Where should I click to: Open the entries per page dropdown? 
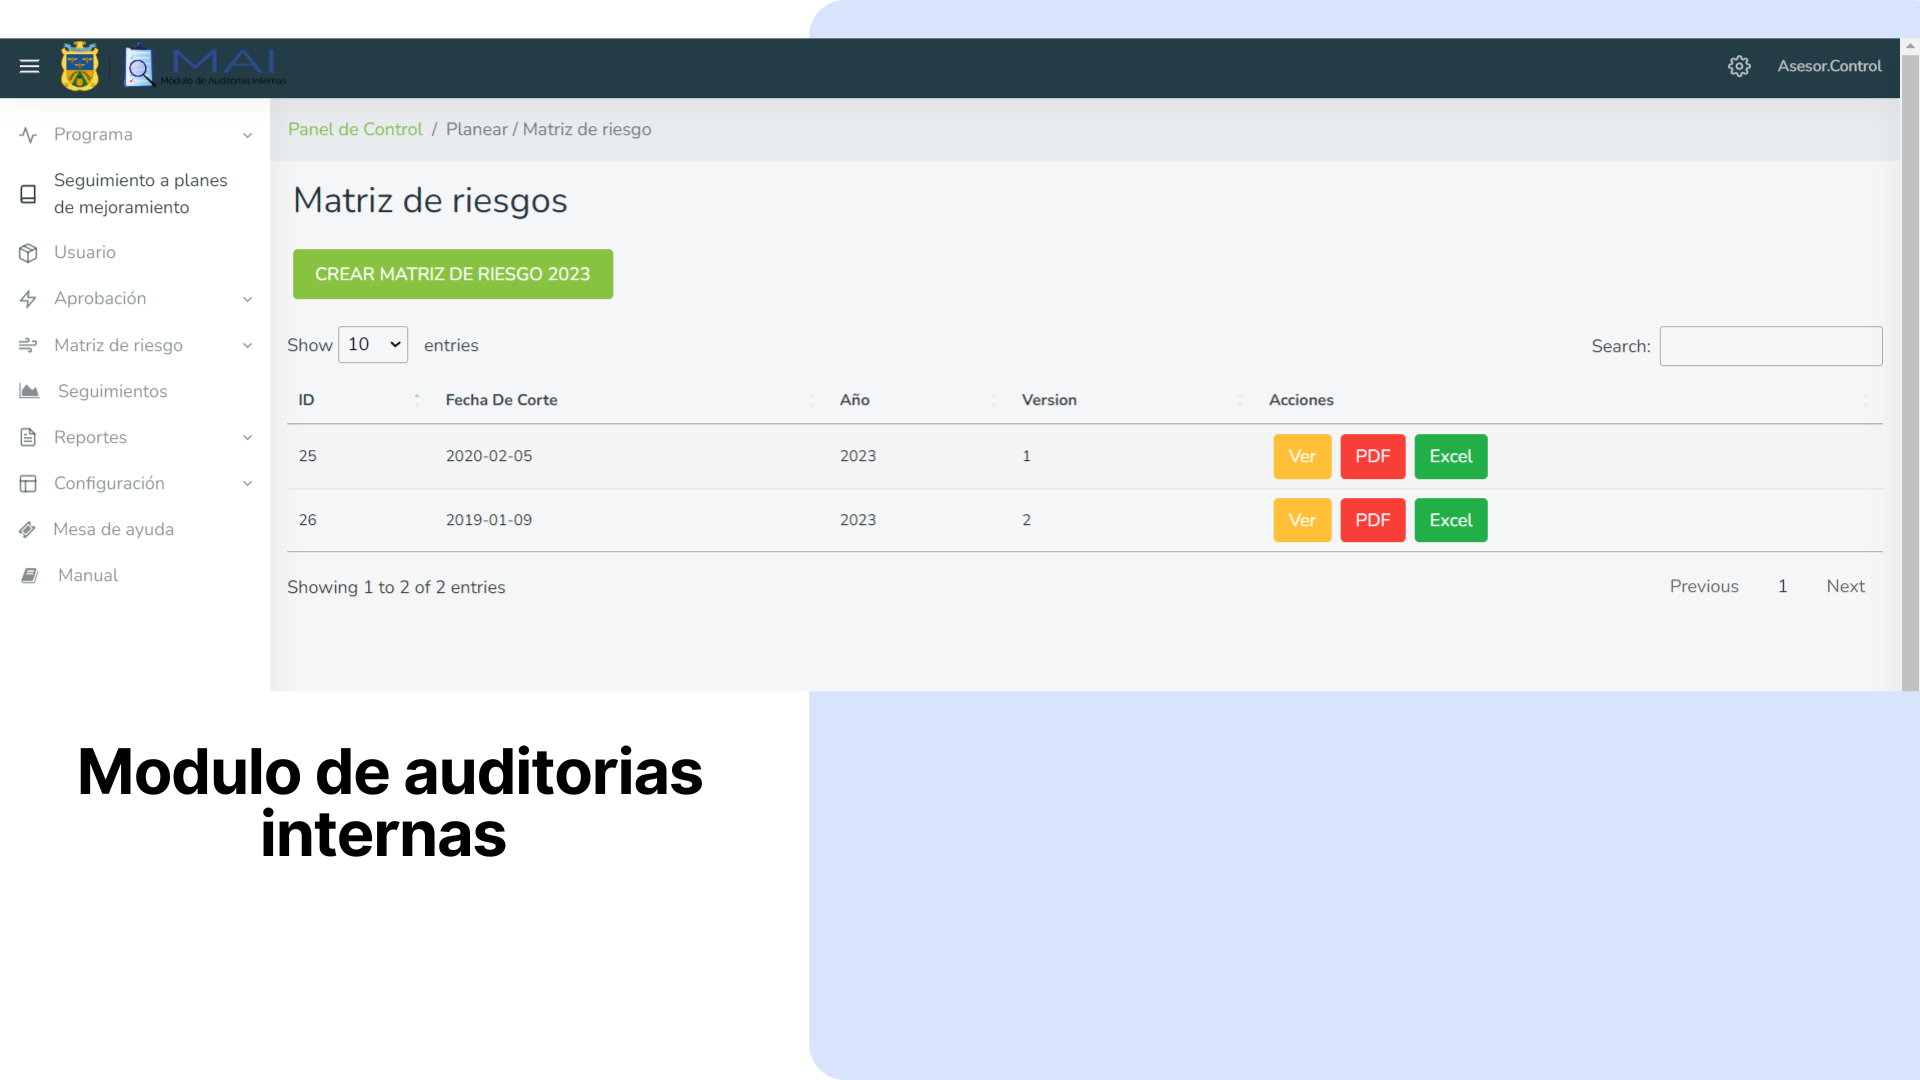click(x=373, y=345)
